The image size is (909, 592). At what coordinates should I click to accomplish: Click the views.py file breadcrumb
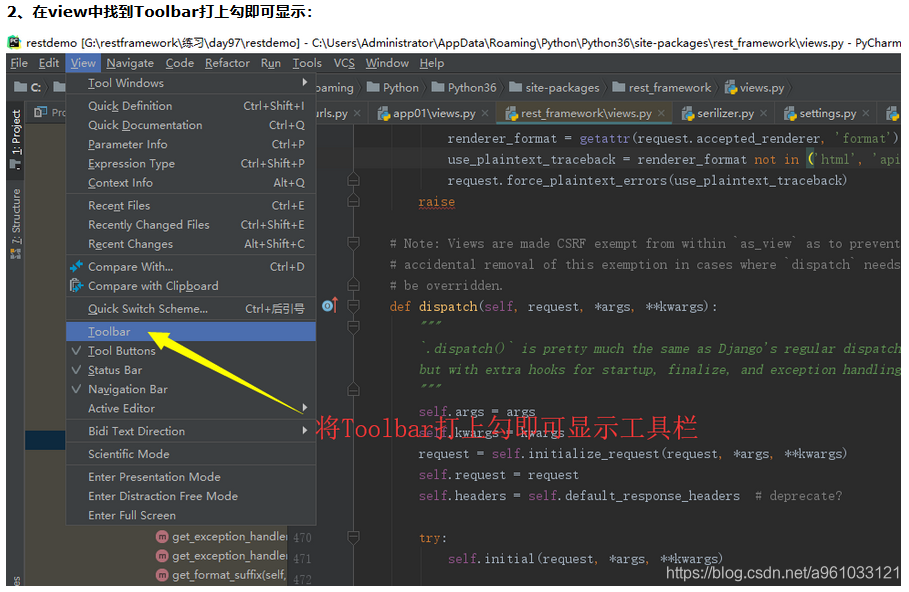(x=754, y=88)
